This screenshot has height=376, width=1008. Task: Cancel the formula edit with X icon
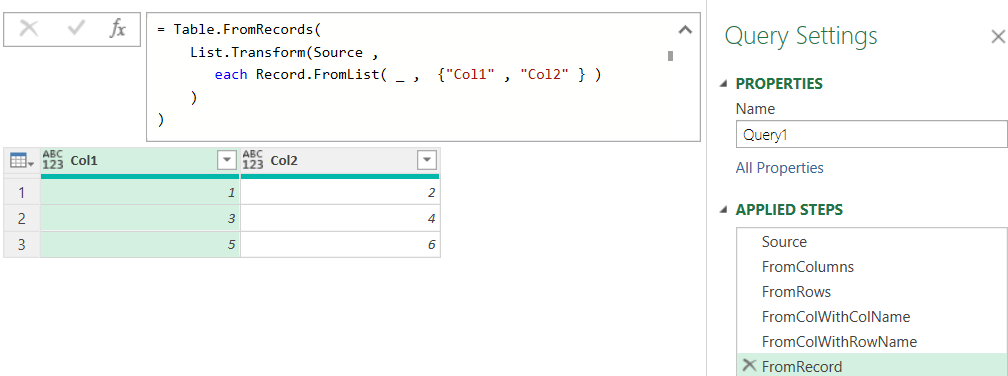30,29
